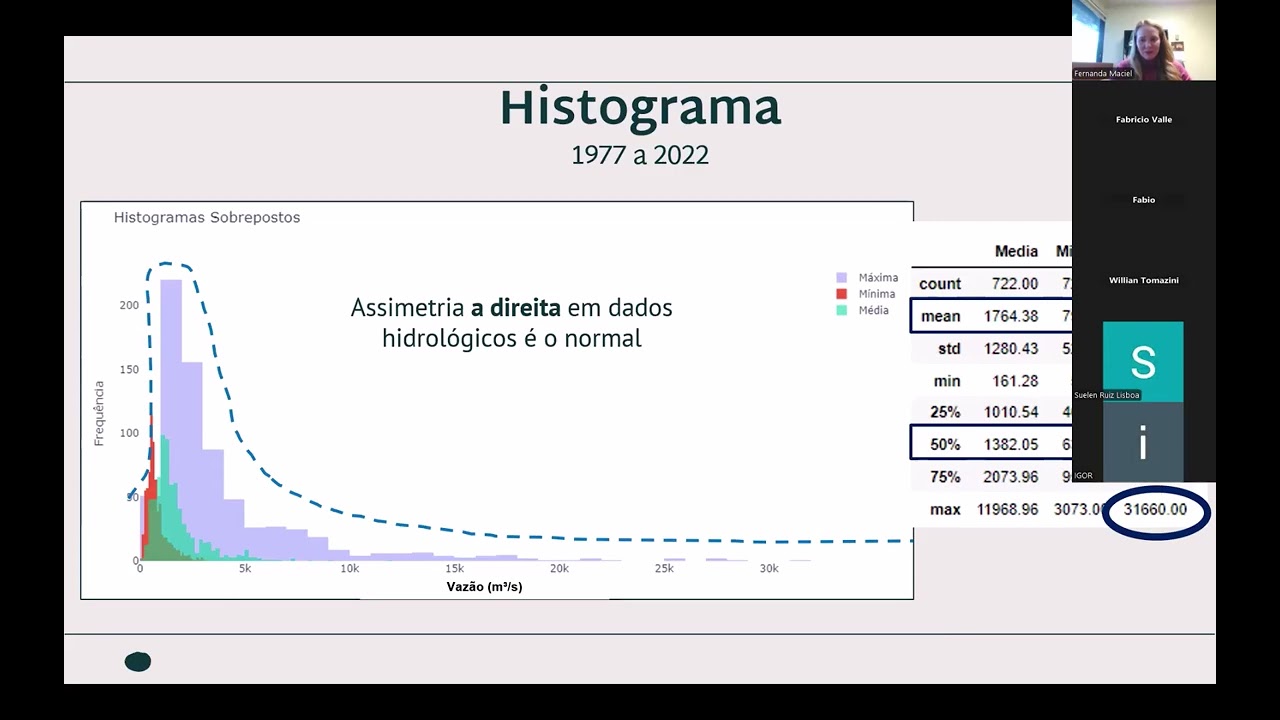Screen dimensions: 1280x720
Task: Toggle Máxima legend color swatch
Action: 841,278
